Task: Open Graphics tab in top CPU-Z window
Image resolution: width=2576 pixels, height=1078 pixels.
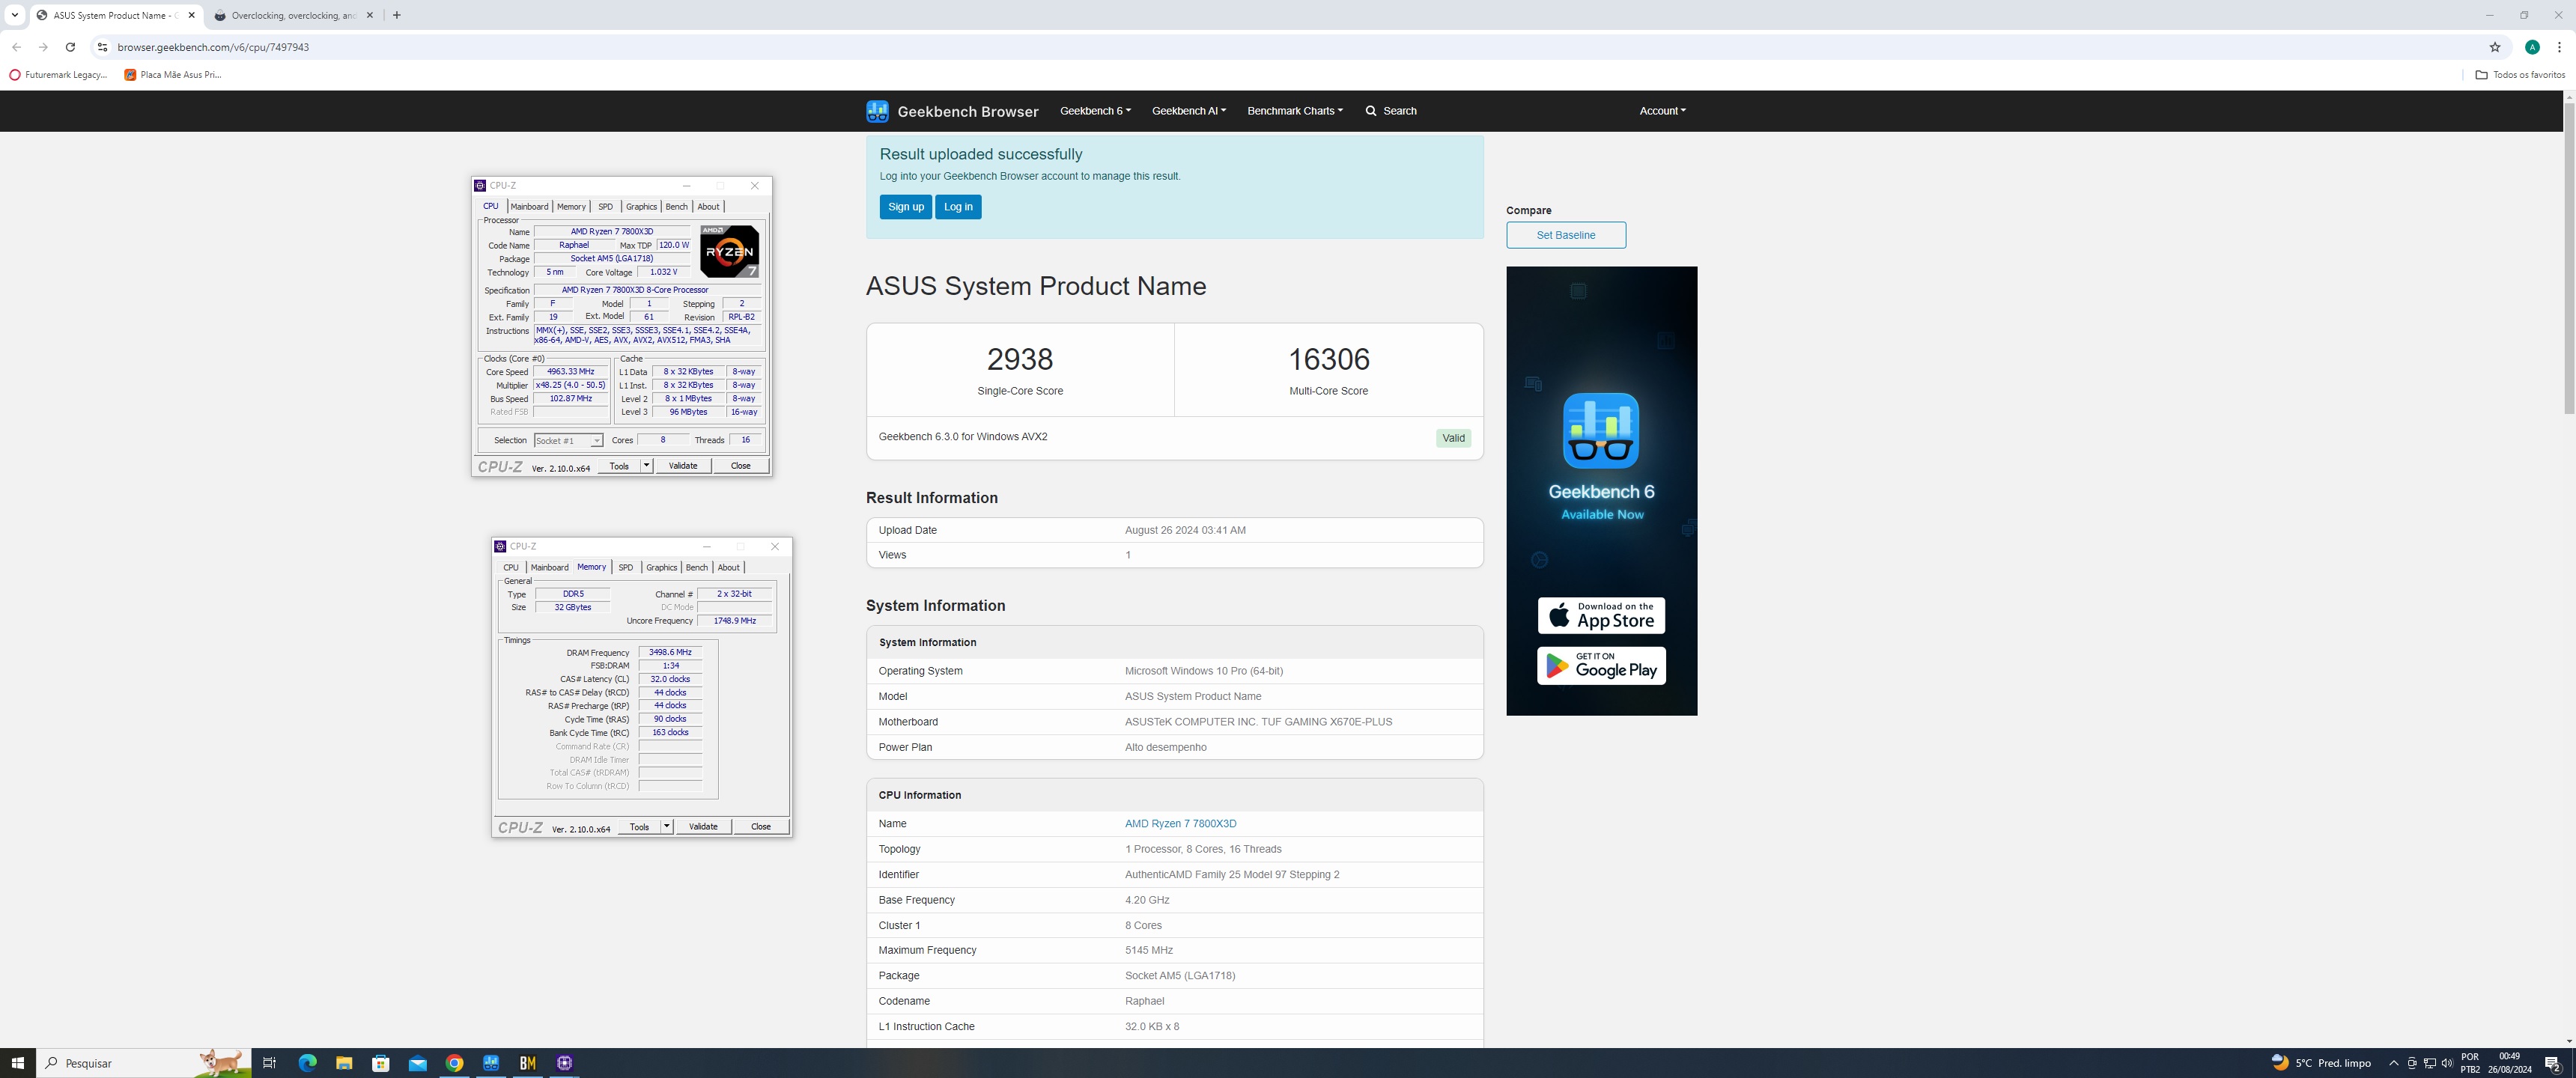Action: pos(641,207)
